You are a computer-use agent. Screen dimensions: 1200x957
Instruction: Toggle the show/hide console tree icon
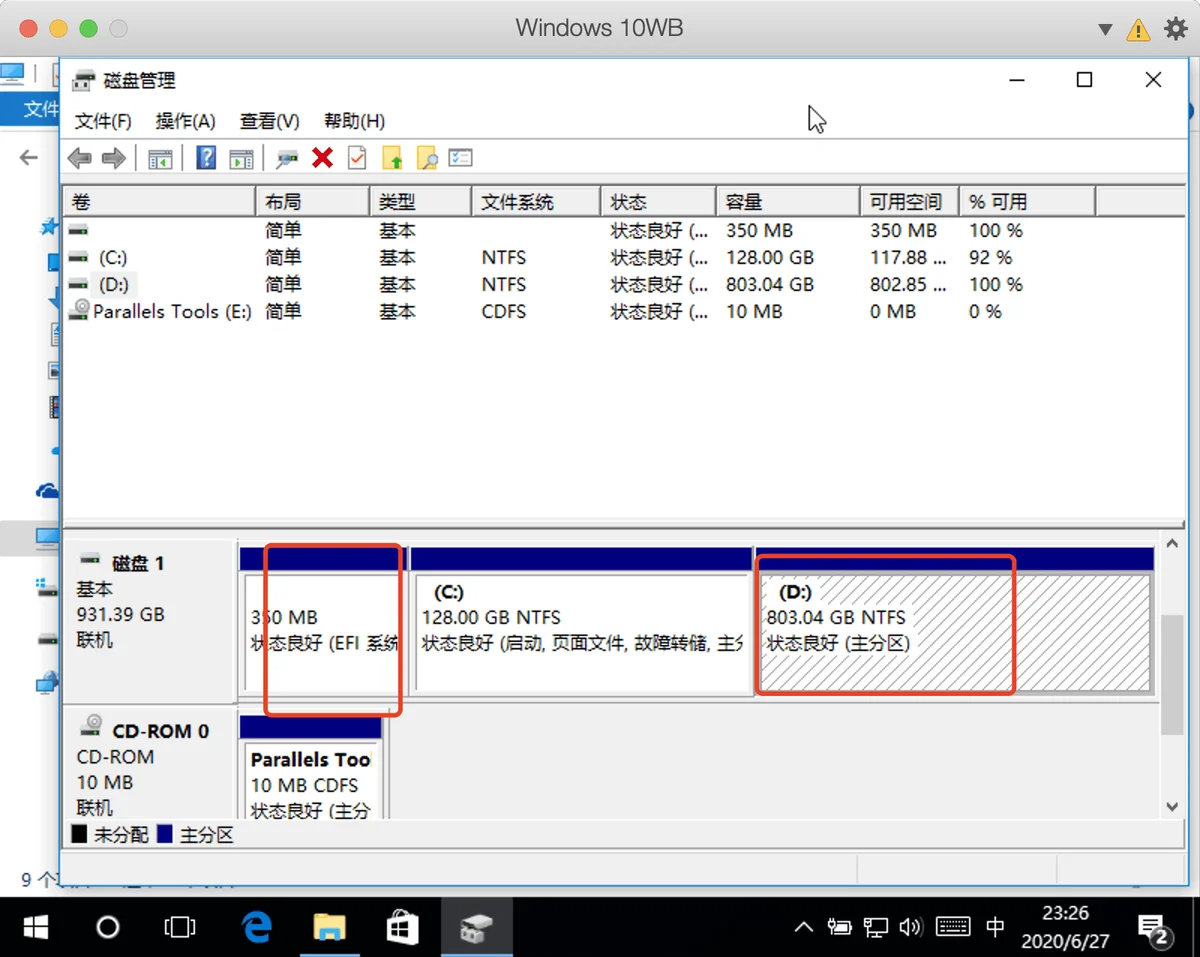point(160,158)
